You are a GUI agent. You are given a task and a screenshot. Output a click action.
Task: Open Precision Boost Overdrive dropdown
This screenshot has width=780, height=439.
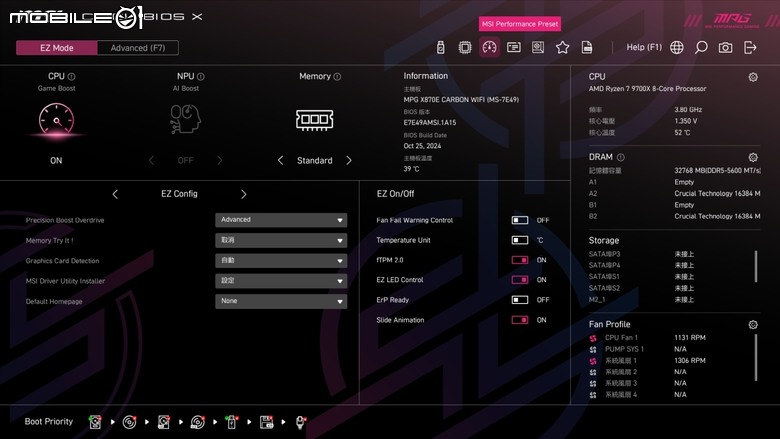point(281,220)
